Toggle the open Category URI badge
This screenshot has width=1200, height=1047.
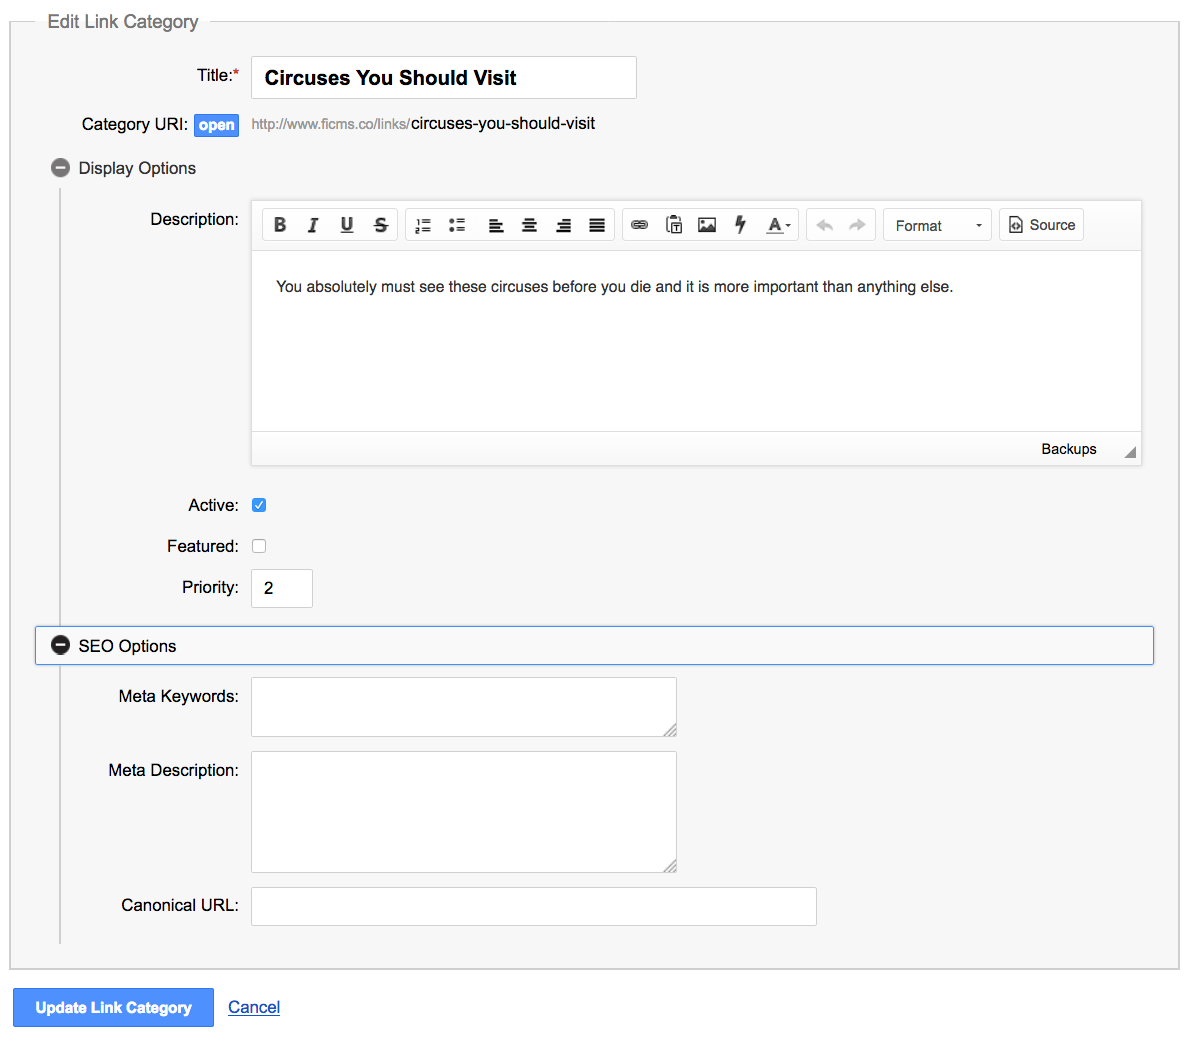pos(216,125)
